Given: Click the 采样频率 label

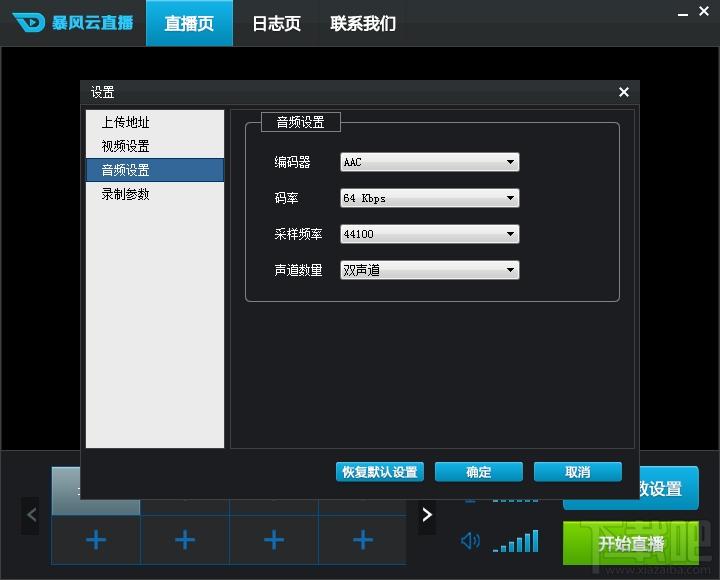Looking at the screenshot, I should pos(298,234).
